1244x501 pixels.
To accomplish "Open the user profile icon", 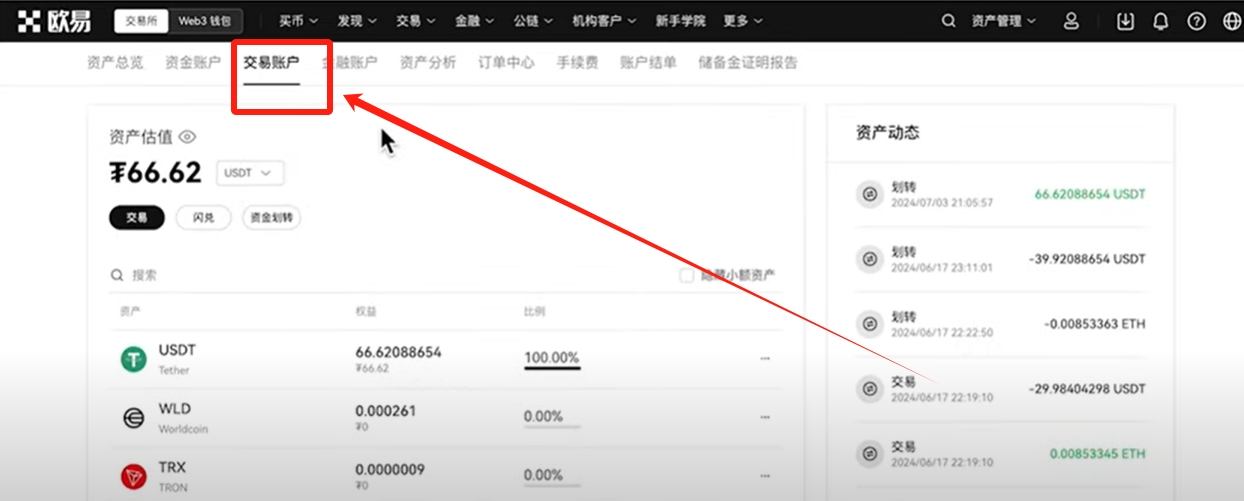I will click(x=1071, y=21).
